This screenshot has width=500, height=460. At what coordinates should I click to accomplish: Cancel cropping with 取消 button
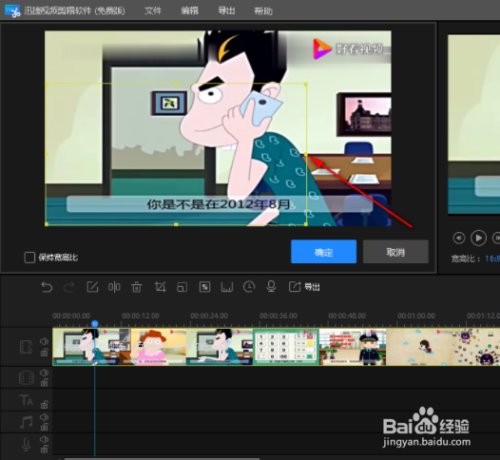click(x=396, y=252)
